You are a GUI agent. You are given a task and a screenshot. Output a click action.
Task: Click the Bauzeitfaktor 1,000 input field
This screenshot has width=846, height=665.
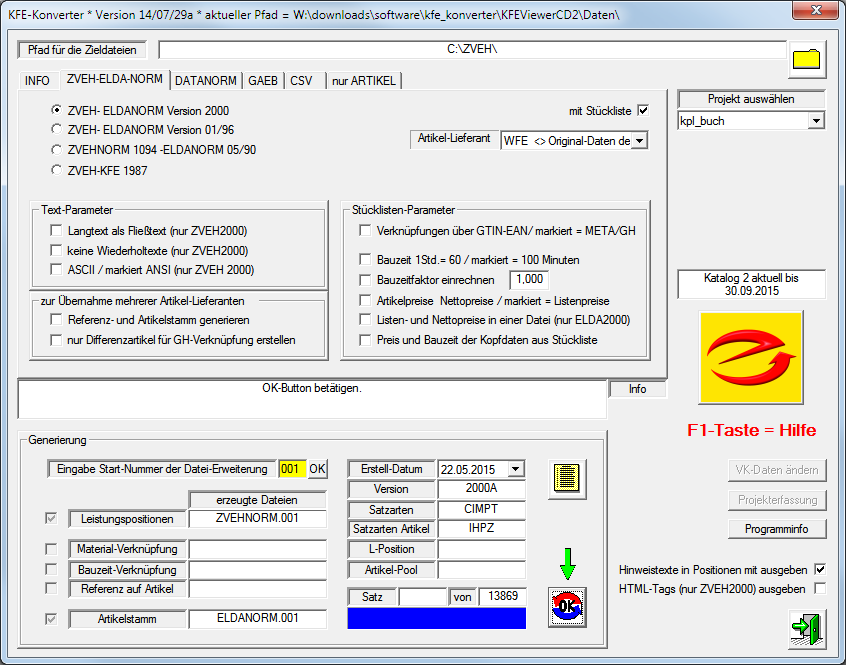click(x=531, y=280)
